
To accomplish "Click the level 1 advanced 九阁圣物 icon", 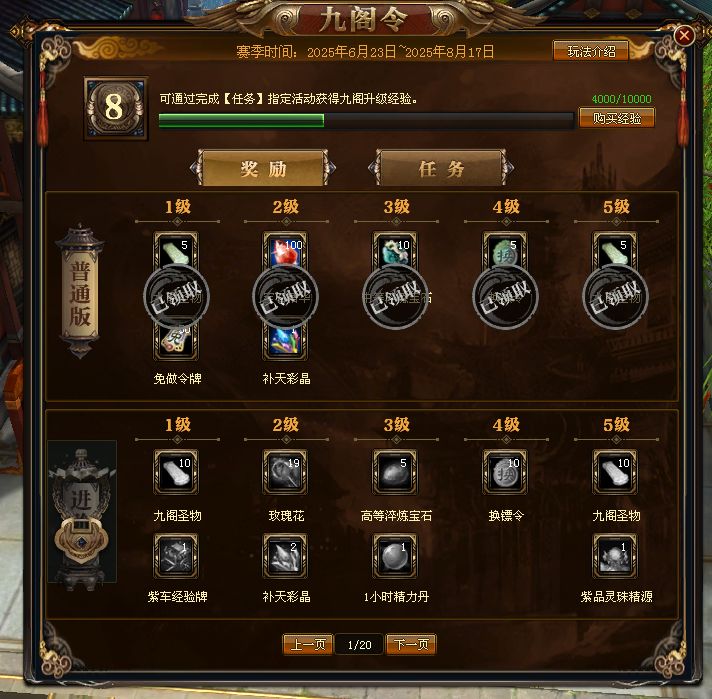I will pos(176,472).
